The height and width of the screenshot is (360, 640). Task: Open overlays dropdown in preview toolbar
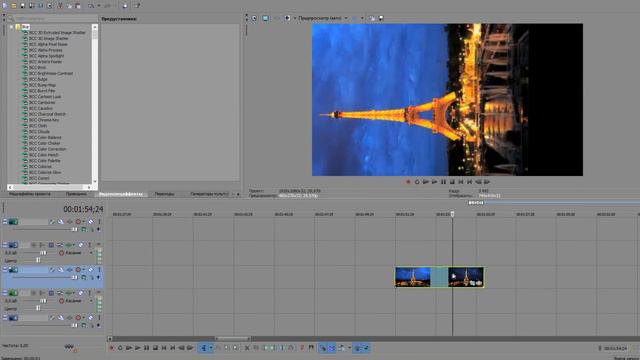tap(362, 18)
